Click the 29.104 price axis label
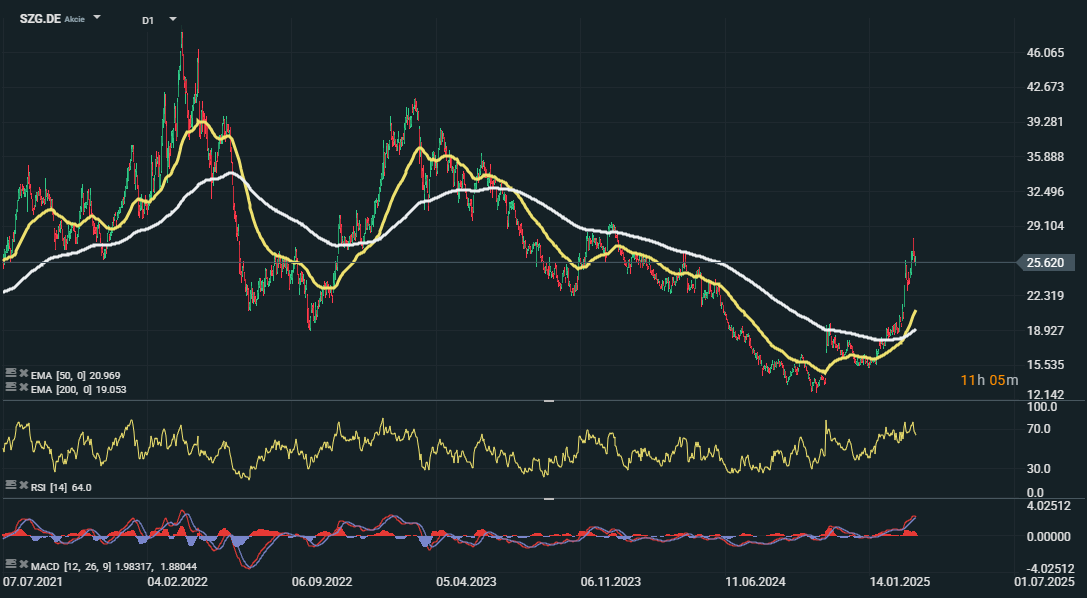 (1045, 226)
